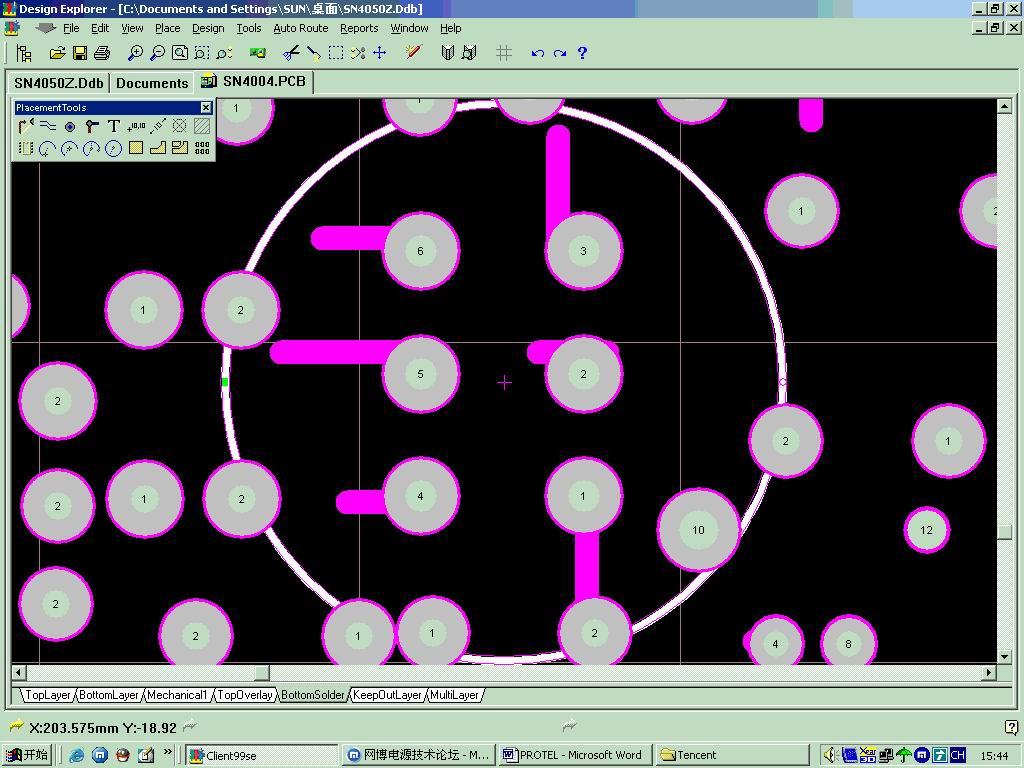Pick the Place Component tool

pos(26,149)
